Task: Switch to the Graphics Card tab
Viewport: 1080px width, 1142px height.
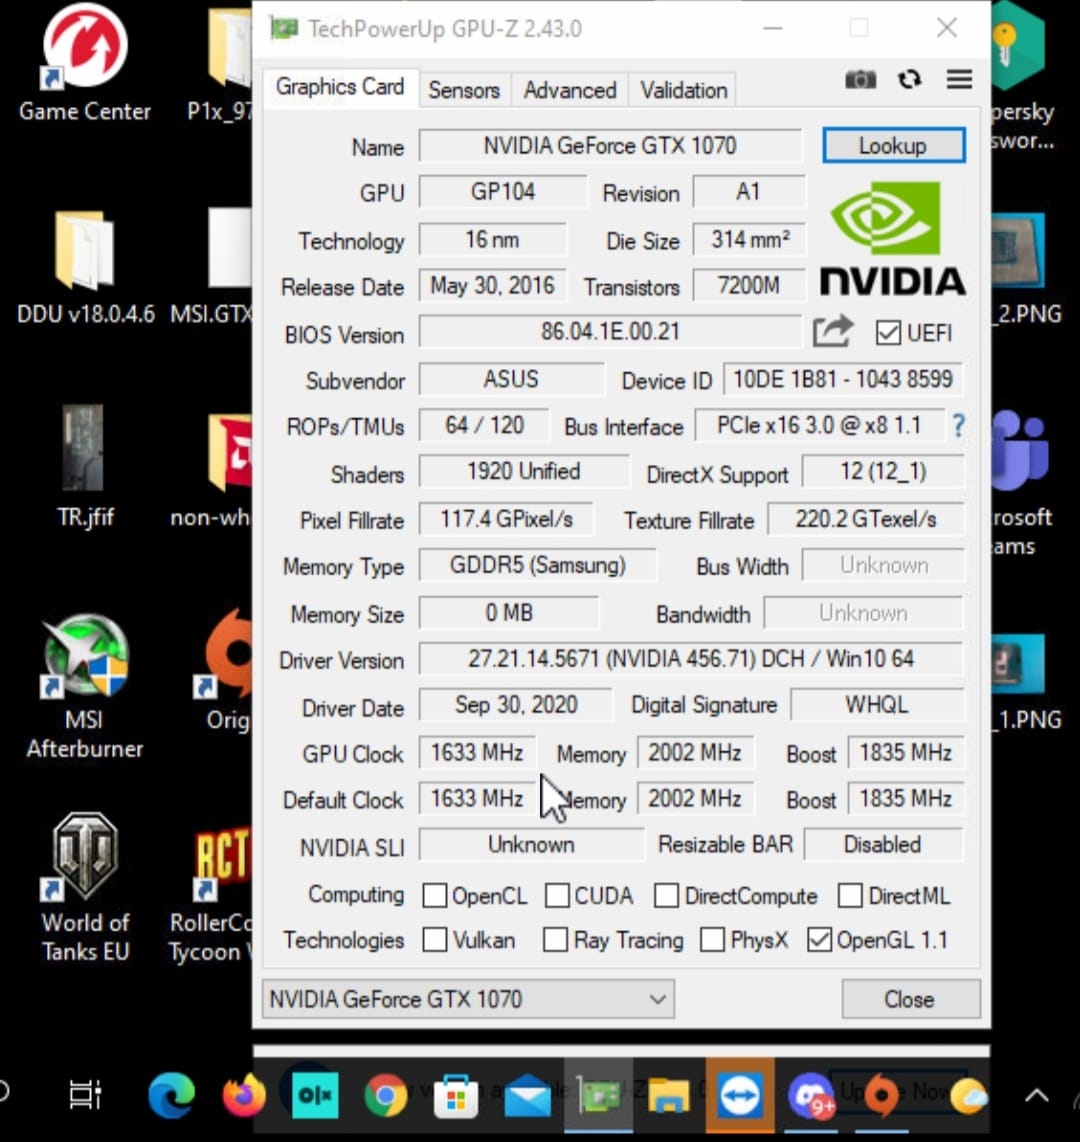Action: pos(340,87)
